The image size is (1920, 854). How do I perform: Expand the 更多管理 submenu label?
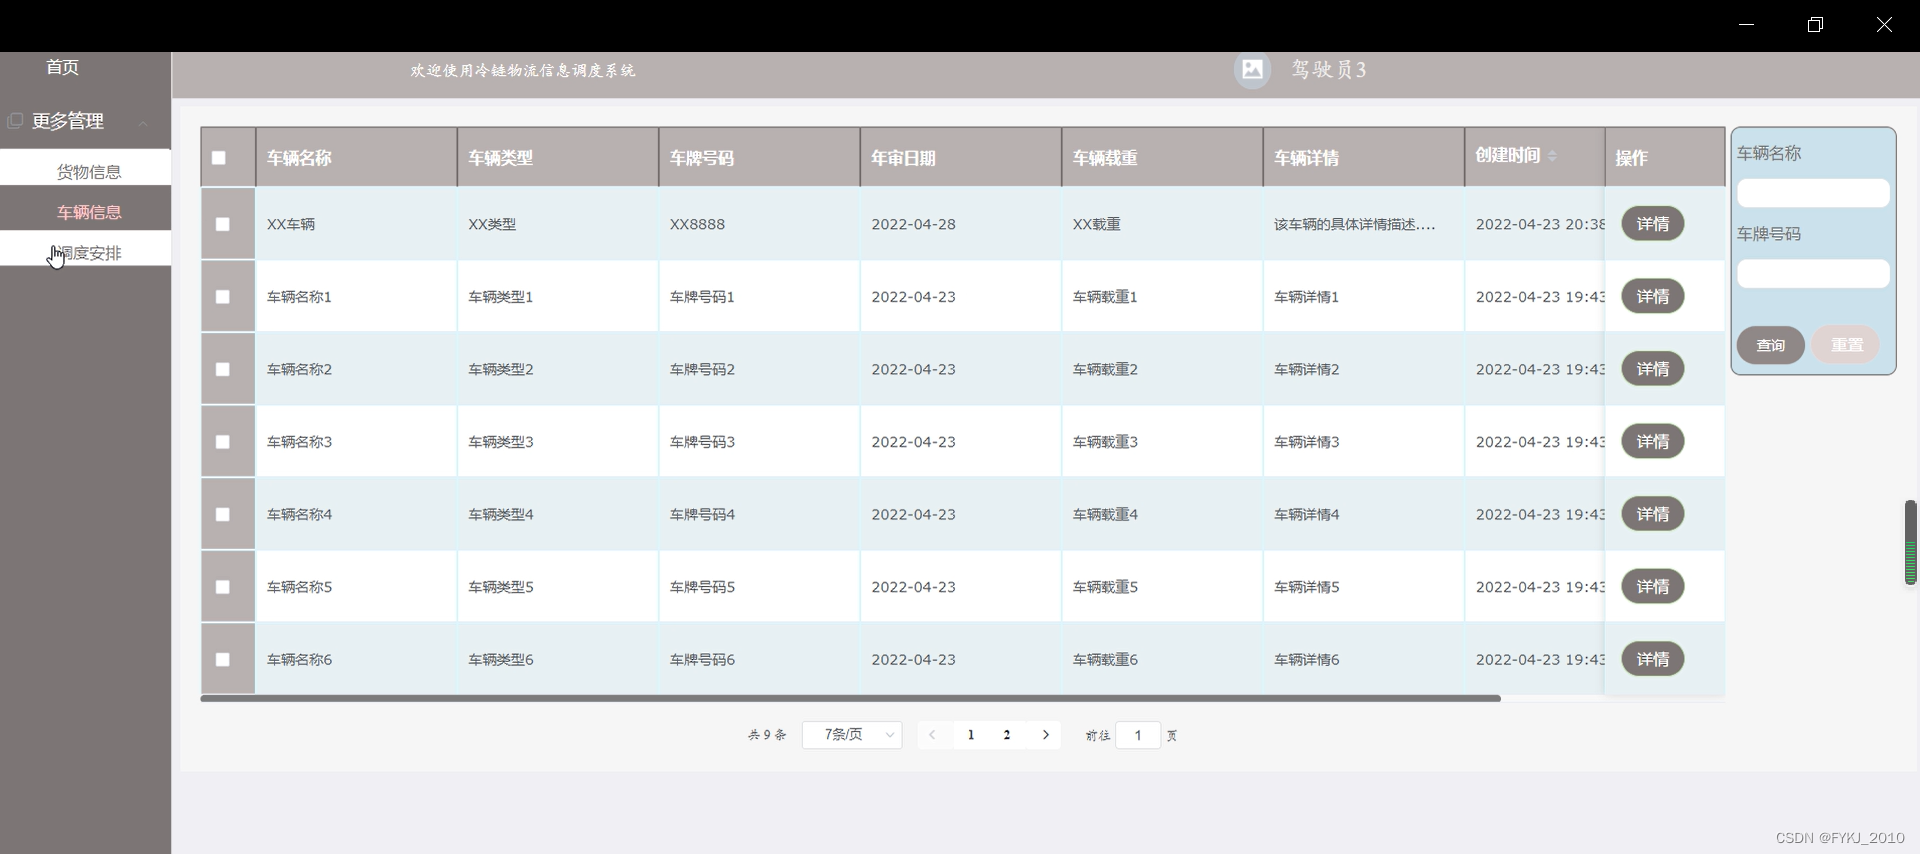68,121
